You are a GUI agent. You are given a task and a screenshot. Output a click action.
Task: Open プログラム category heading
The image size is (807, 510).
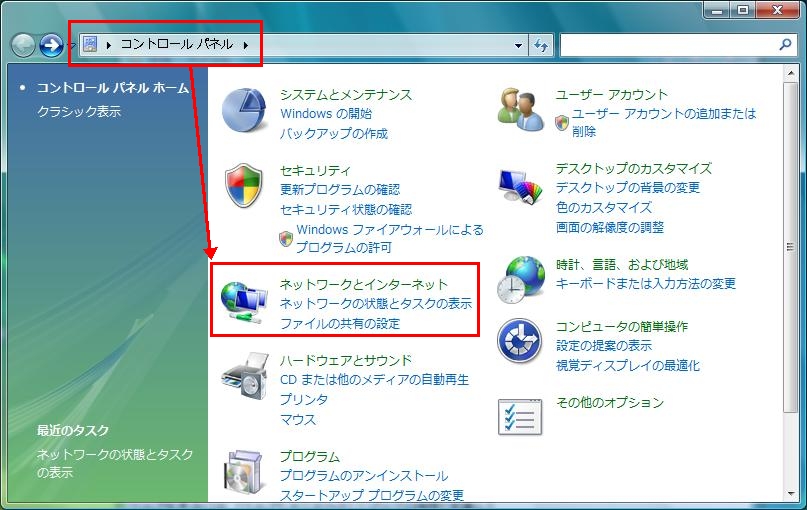pyautogui.click(x=310, y=456)
